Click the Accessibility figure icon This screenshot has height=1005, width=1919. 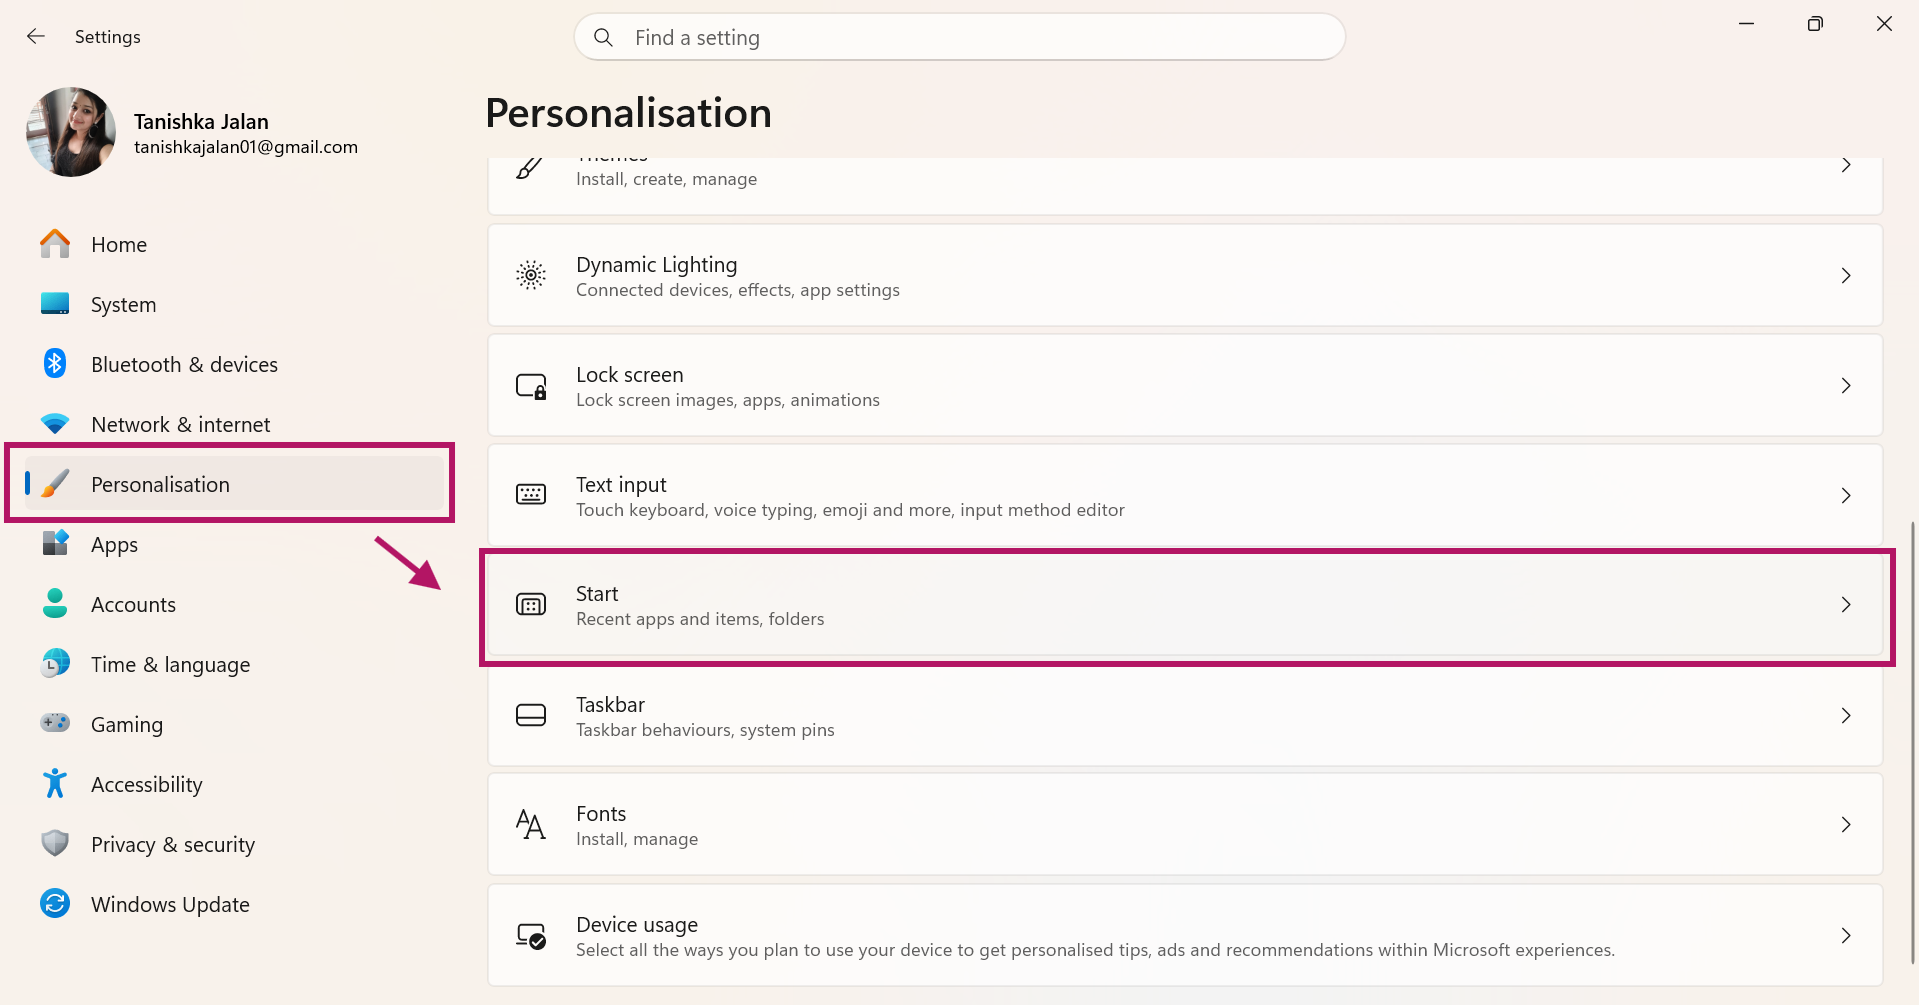(55, 783)
